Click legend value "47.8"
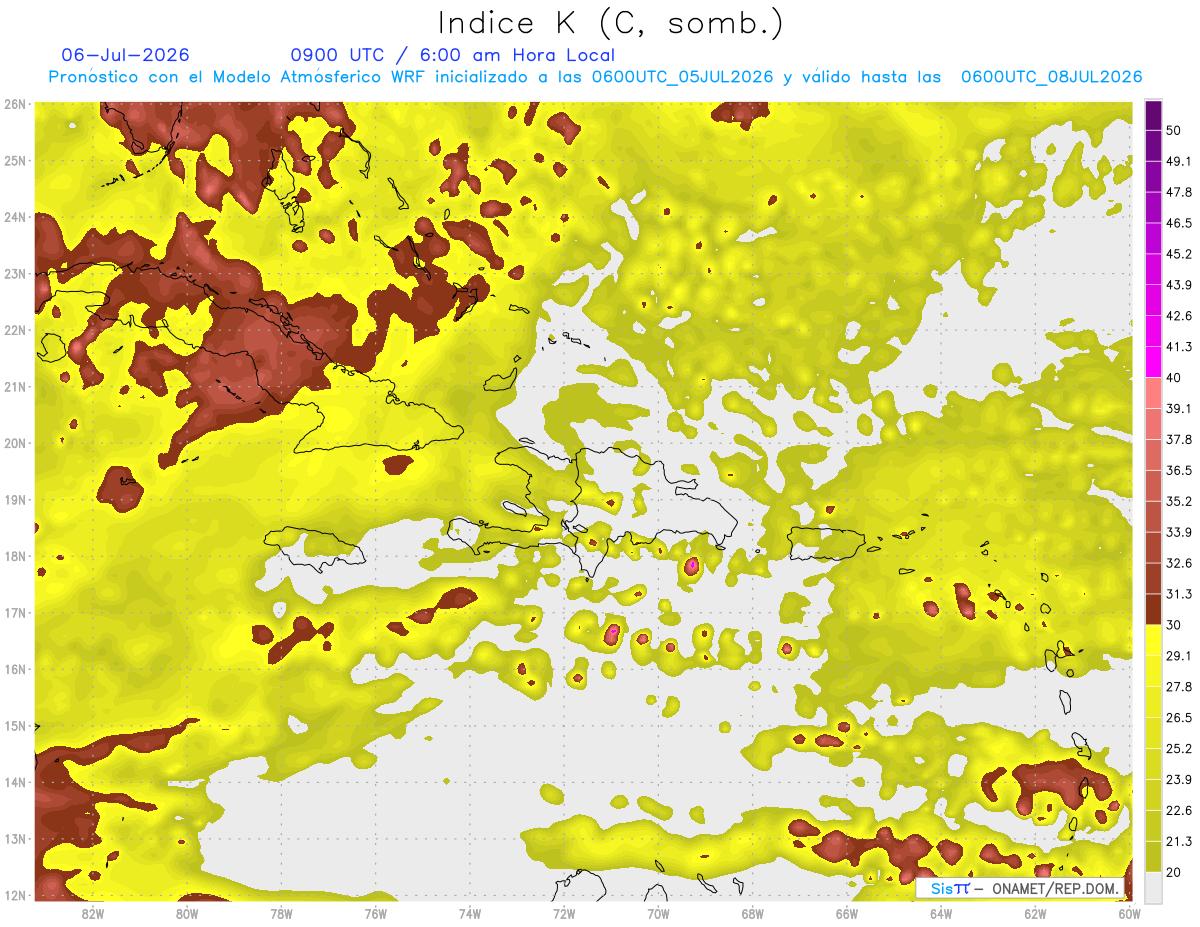Image resolution: width=1200 pixels, height=927 pixels. pos(1178,192)
